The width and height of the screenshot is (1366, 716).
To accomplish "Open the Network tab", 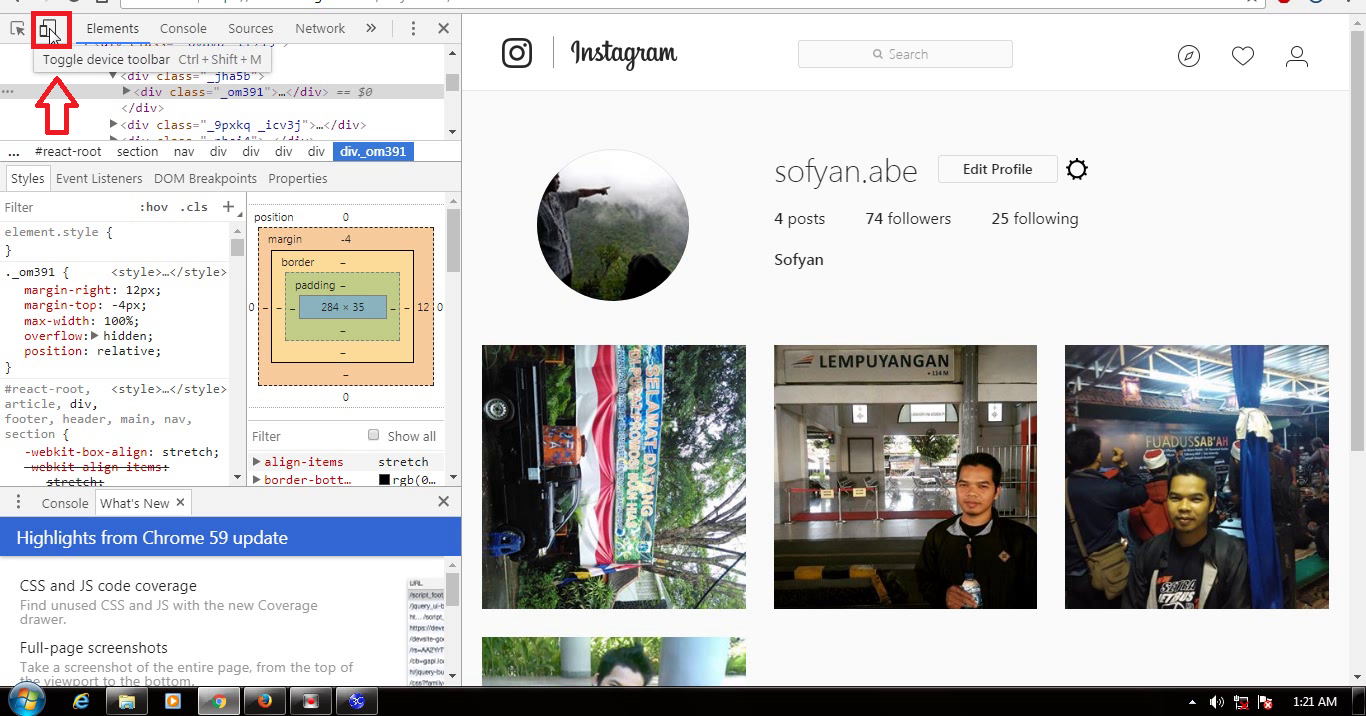I will tap(320, 28).
